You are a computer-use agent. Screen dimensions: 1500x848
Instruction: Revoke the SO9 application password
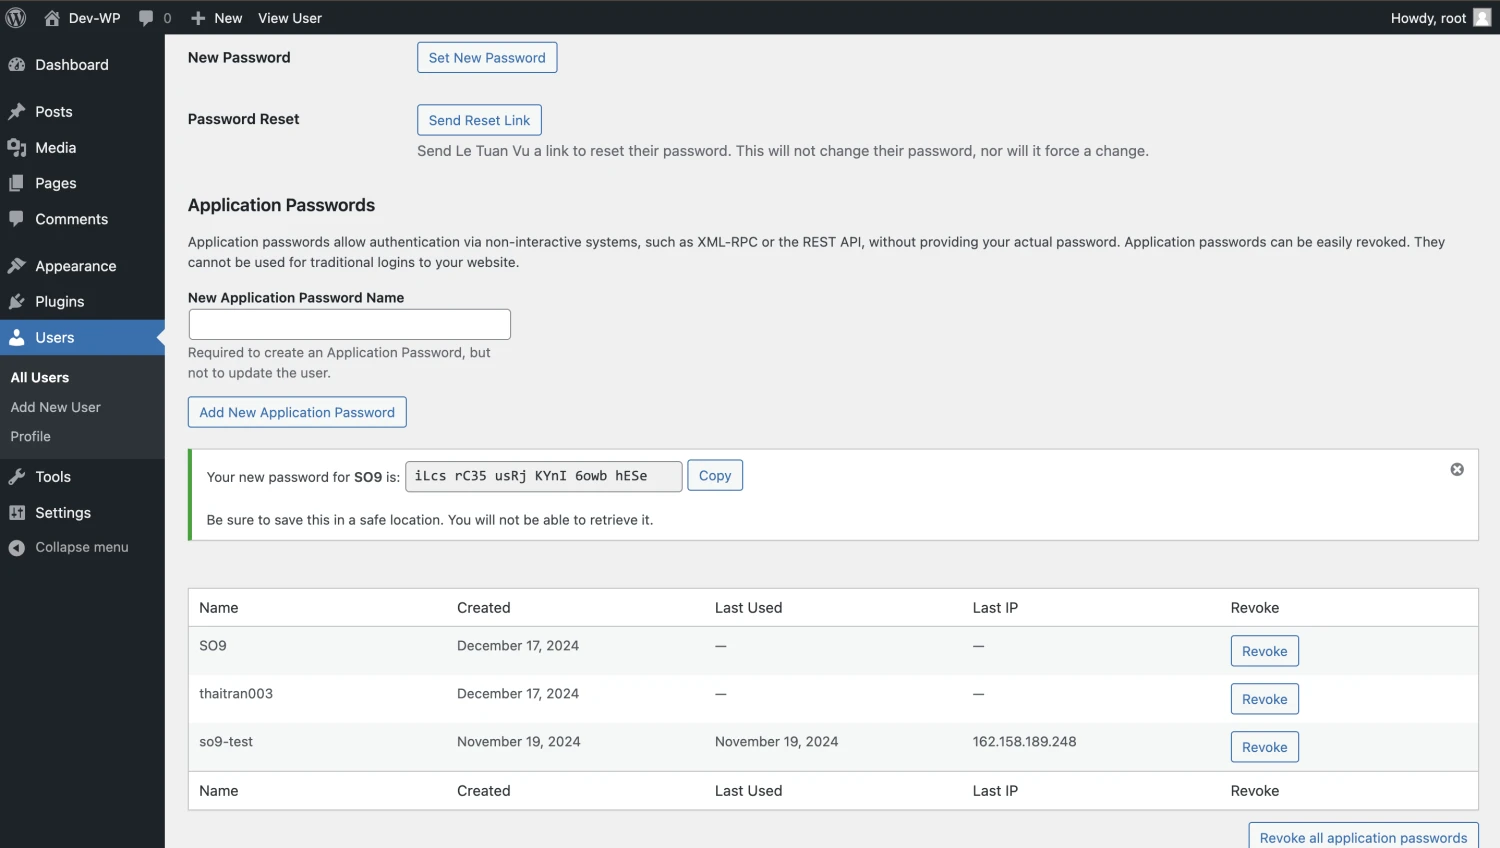[1264, 651]
